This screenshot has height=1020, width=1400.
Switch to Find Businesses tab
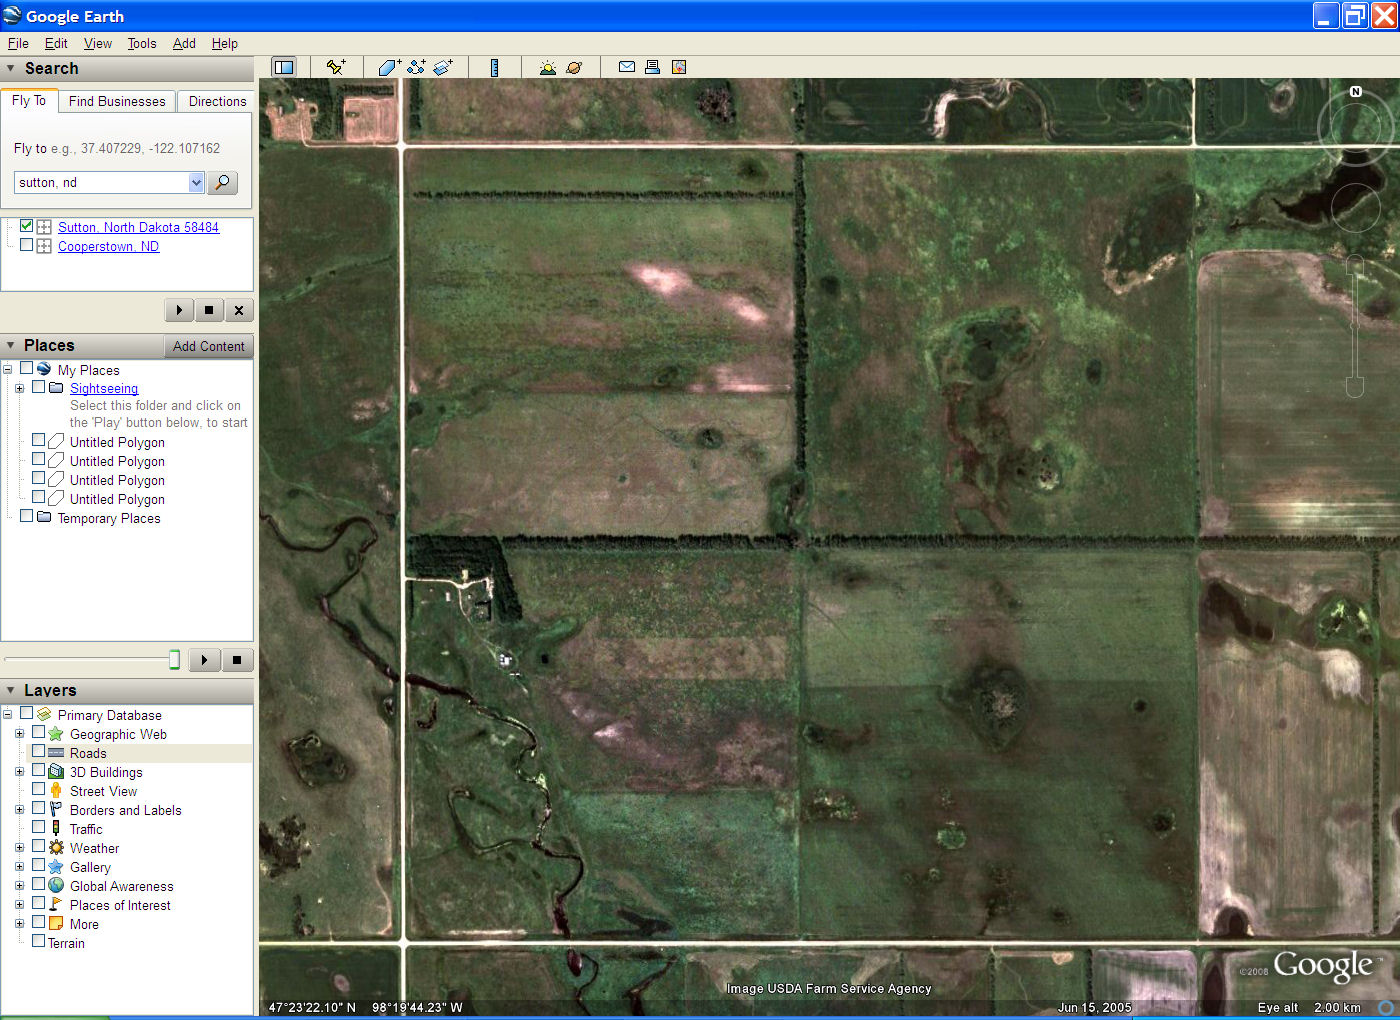(117, 101)
